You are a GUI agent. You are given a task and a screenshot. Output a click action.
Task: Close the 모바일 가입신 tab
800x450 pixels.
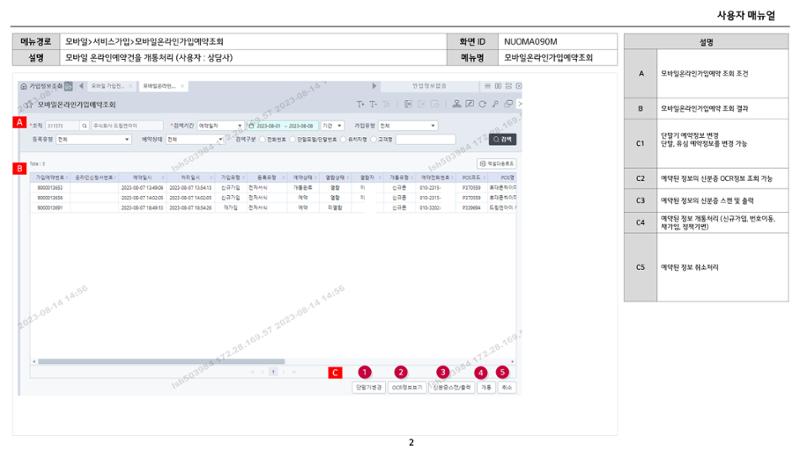pyautogui.click(x=131, y=86)
